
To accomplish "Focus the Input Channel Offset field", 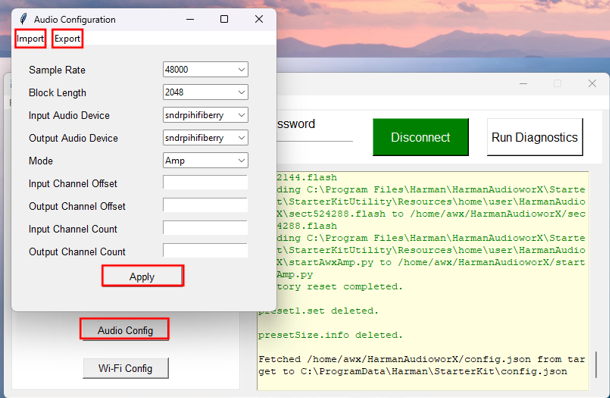I will 205,182.
